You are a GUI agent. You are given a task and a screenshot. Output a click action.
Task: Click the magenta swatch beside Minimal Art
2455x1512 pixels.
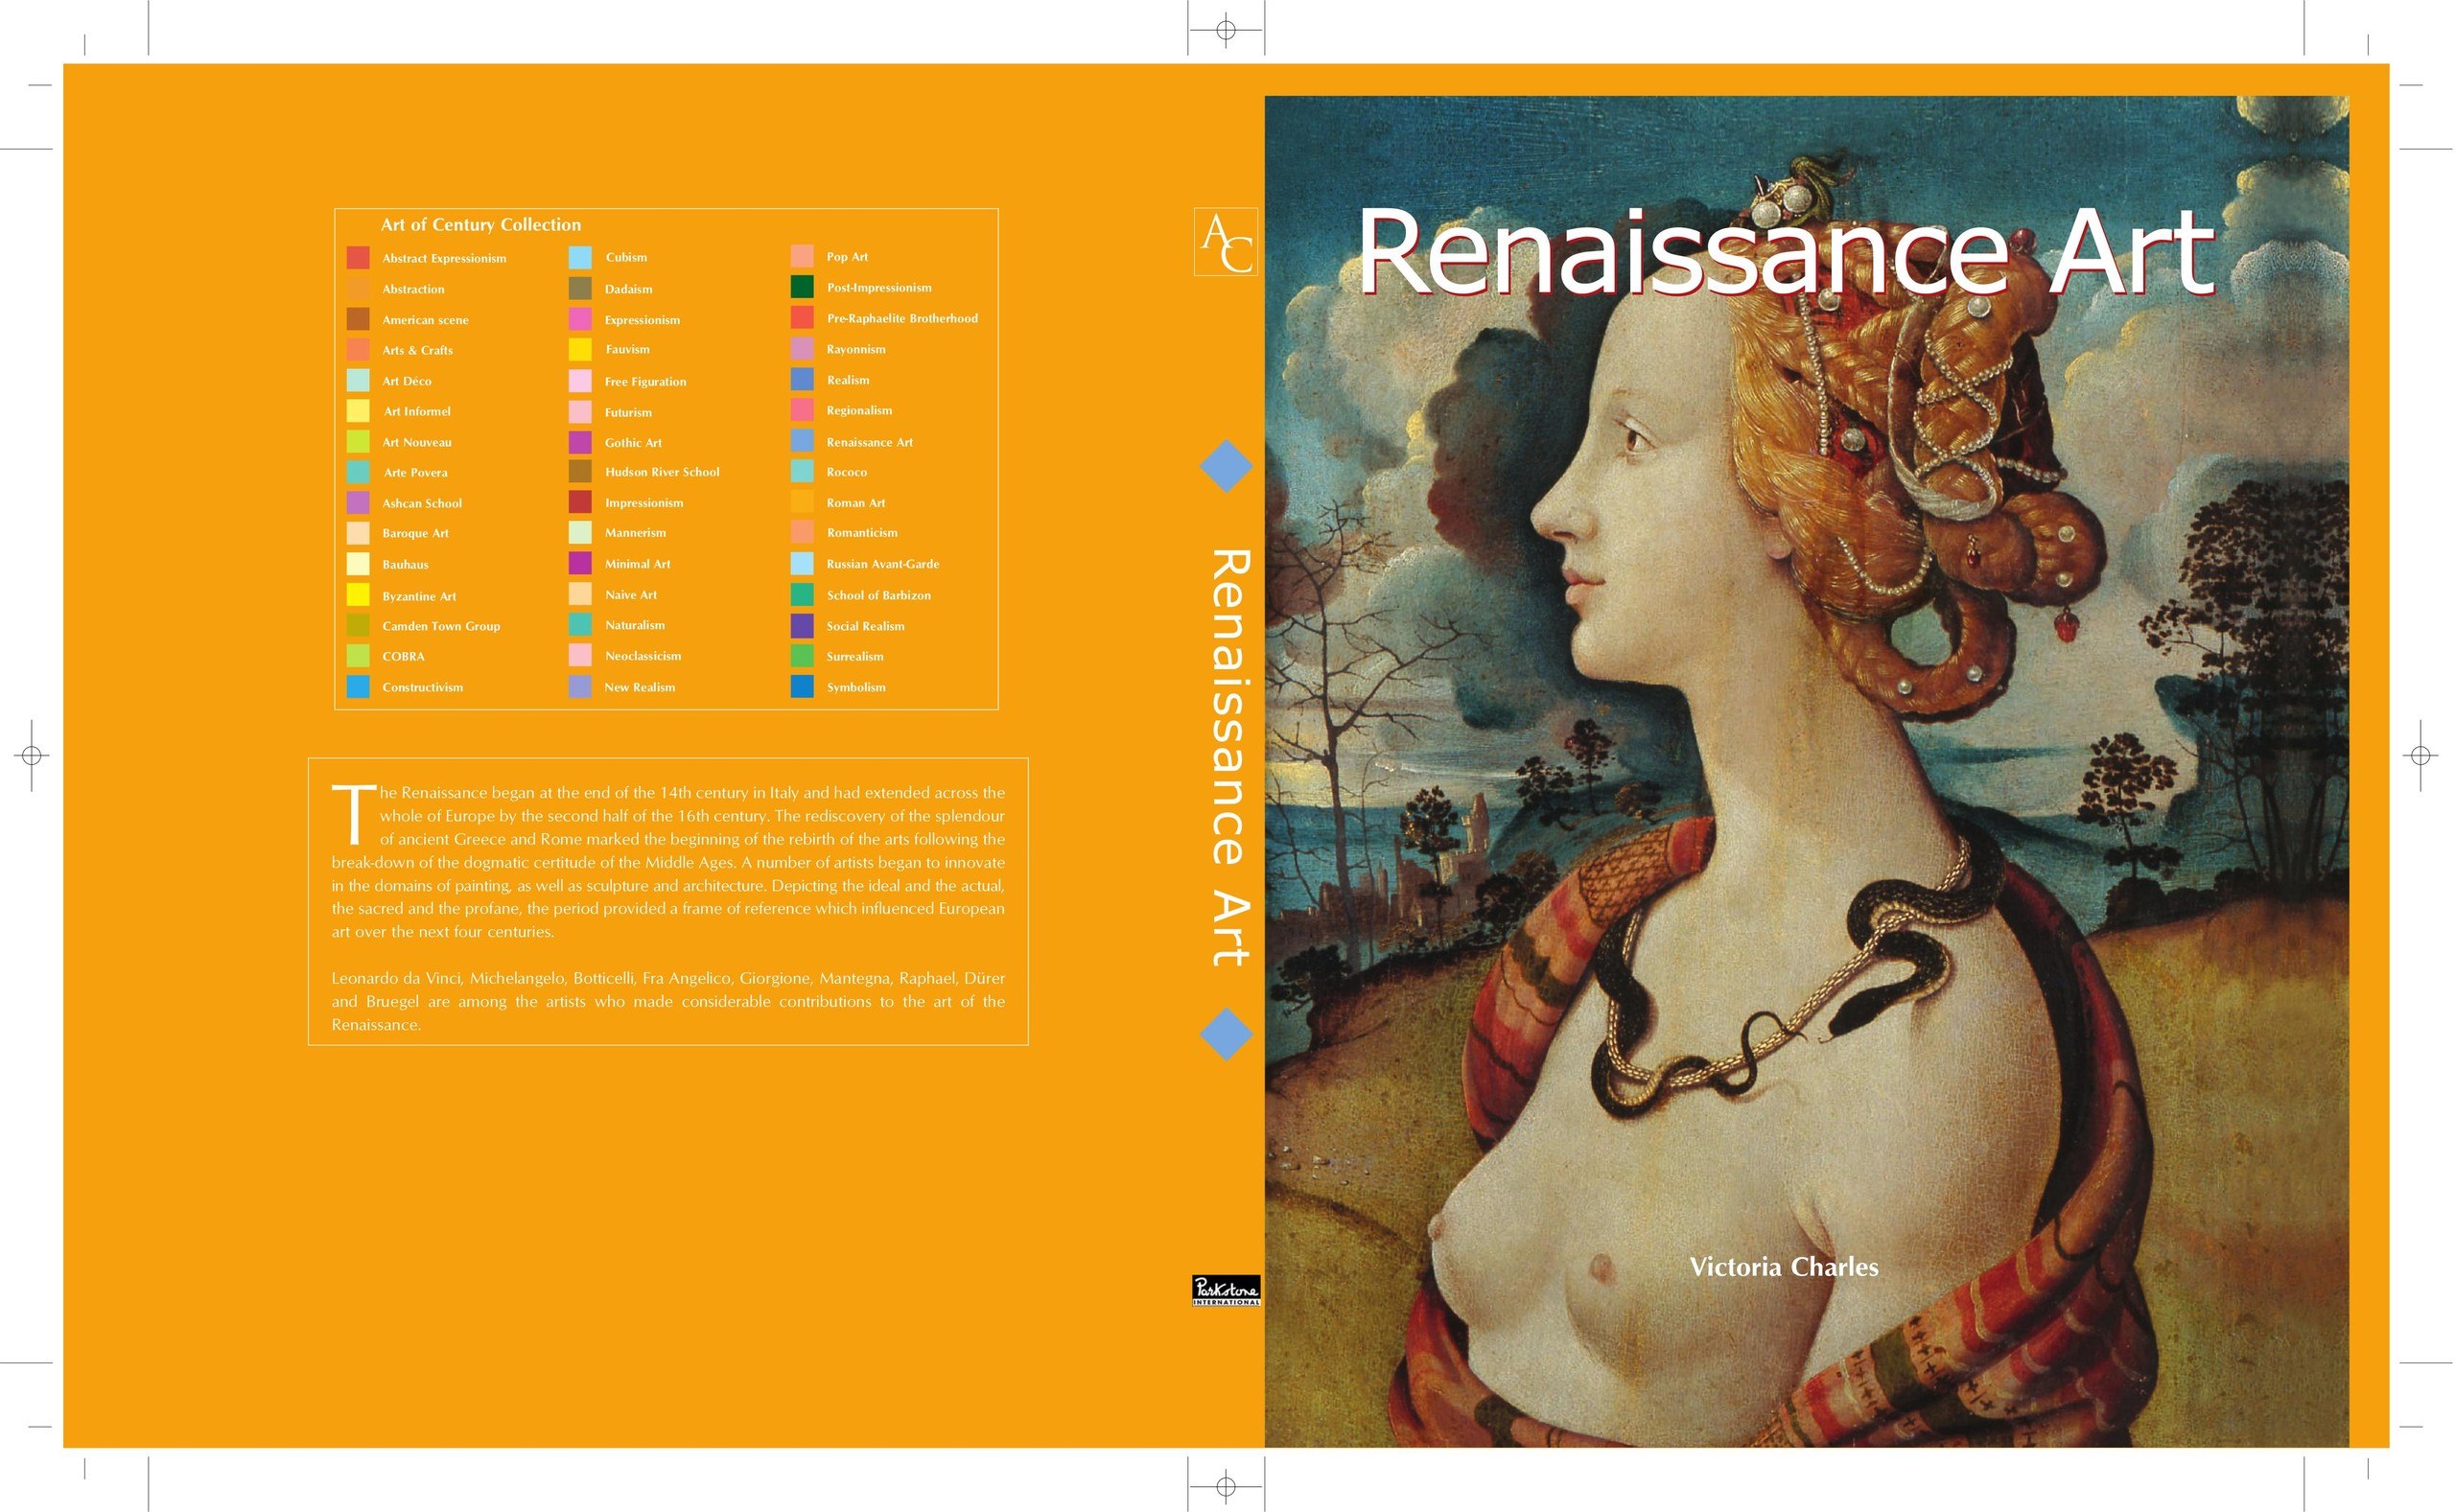(580, 563)
